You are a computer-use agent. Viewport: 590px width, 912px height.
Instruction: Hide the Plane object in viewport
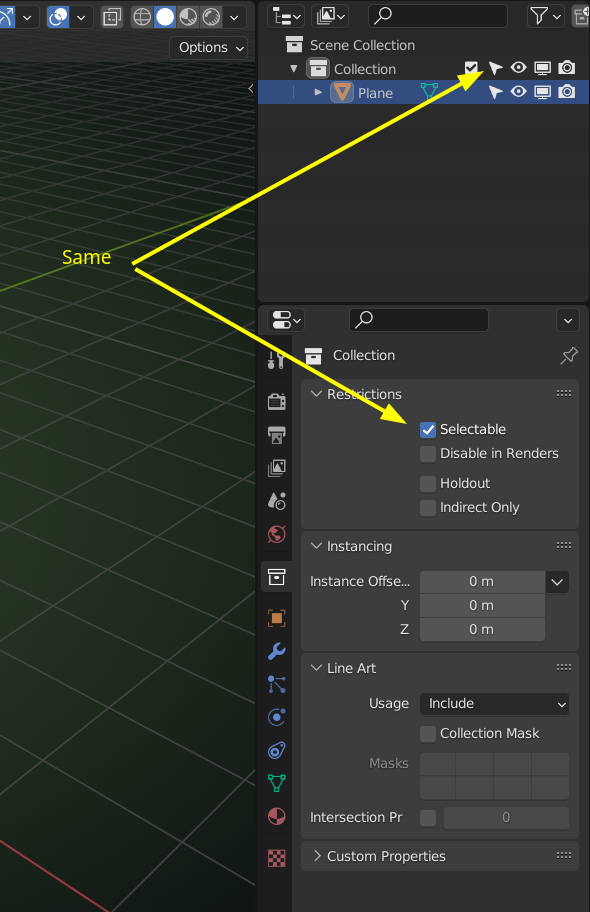click(518, 92)
